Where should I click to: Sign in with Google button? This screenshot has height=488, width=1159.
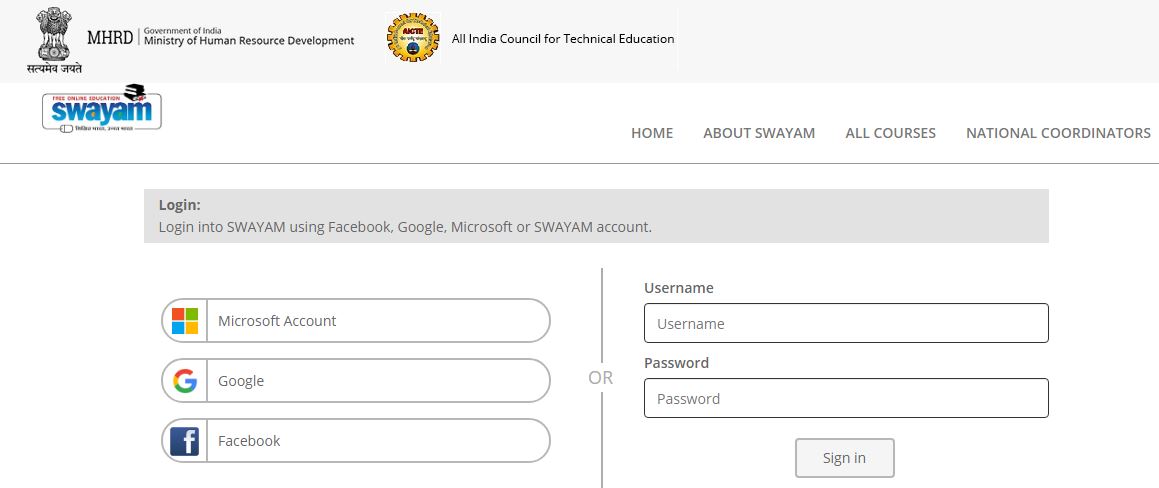pos(356,381)
